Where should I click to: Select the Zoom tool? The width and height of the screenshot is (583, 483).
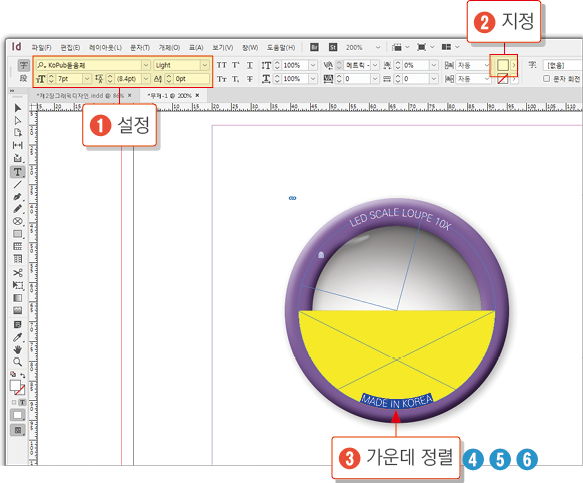point(17,362)
